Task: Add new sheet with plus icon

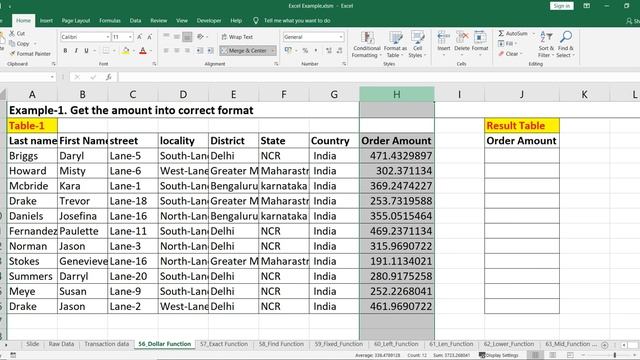Action: click(604, 345)
